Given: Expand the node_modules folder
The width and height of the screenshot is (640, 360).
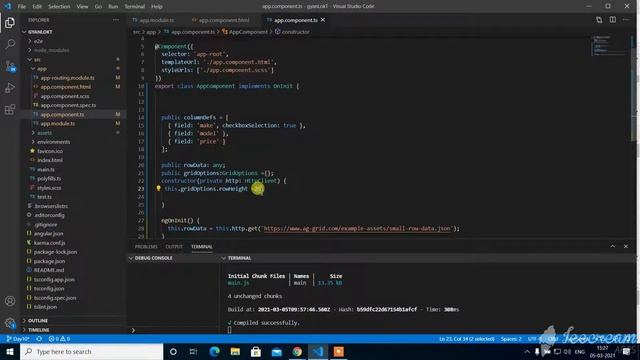Looking at the screenshot, I should pyautogui.click(x=51, y=50).
